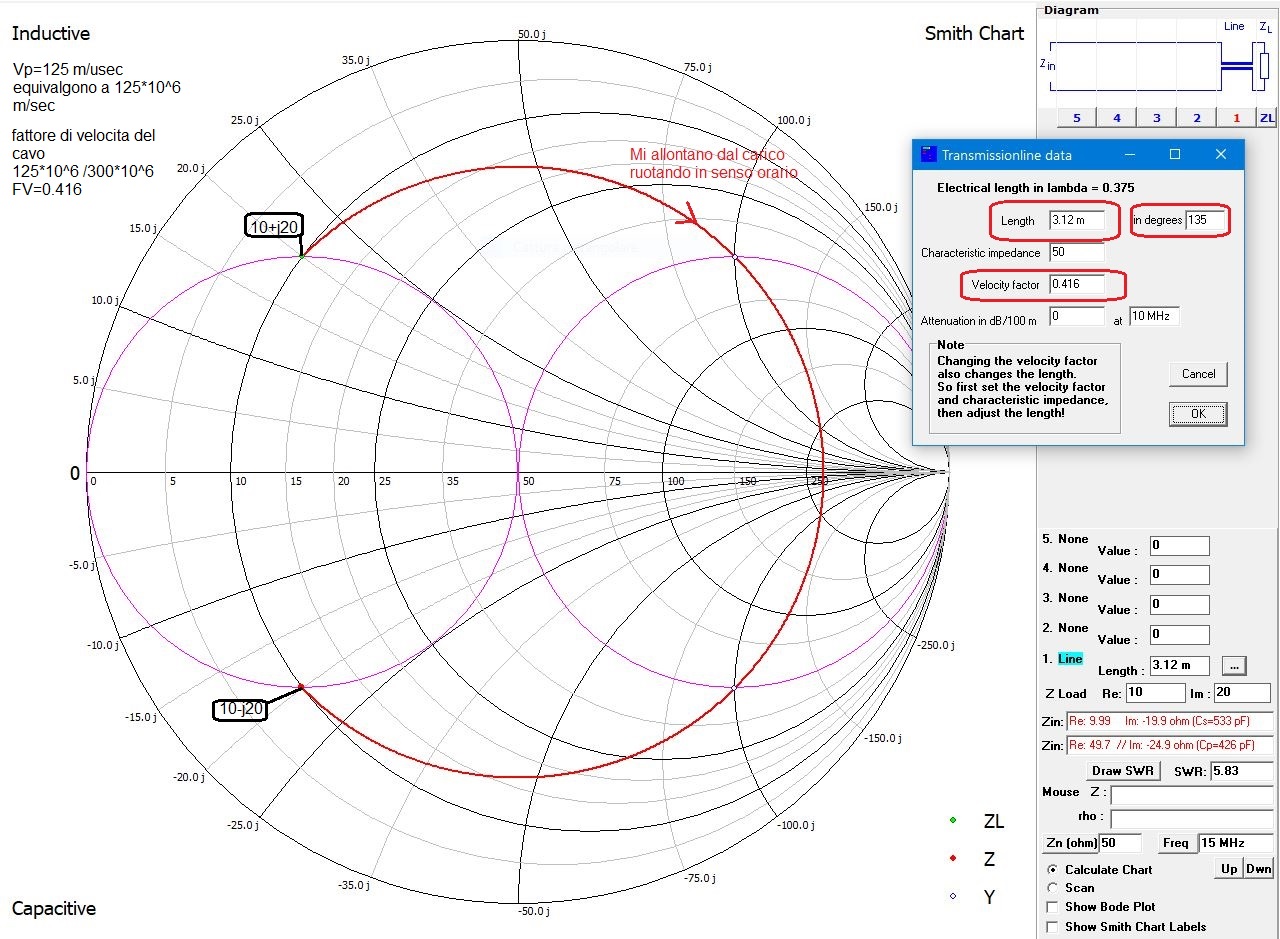Click the '5. None' element label
The width and height of the screenshot is (1280, 939).
click(1065, 539)
